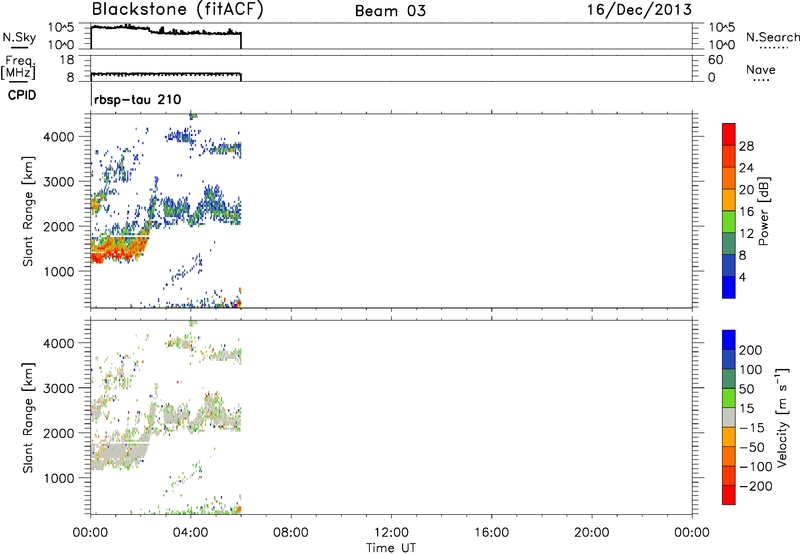Select the "-100" label on the velocity colorbar
The image size is (800, 554).
click(756, 467)
